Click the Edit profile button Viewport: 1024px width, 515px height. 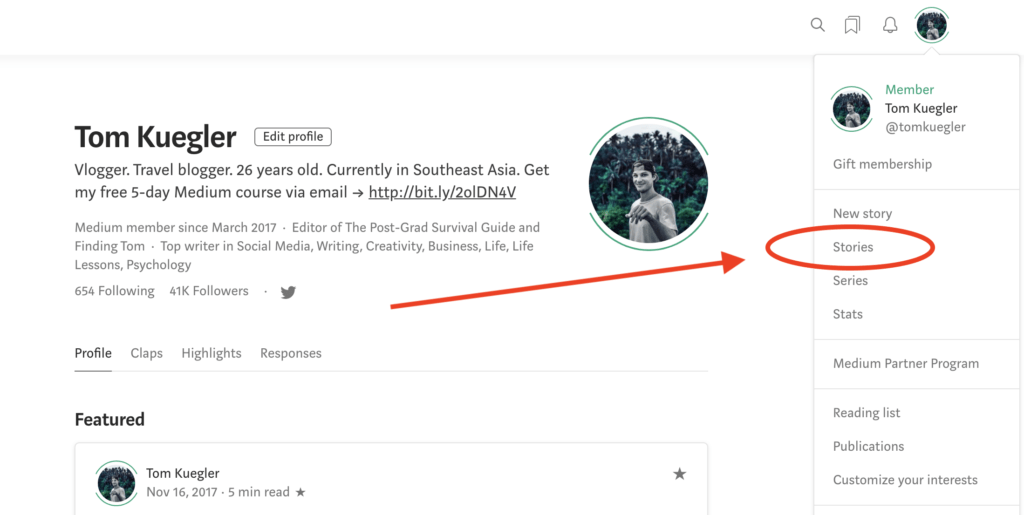click(x=293, y=136)
